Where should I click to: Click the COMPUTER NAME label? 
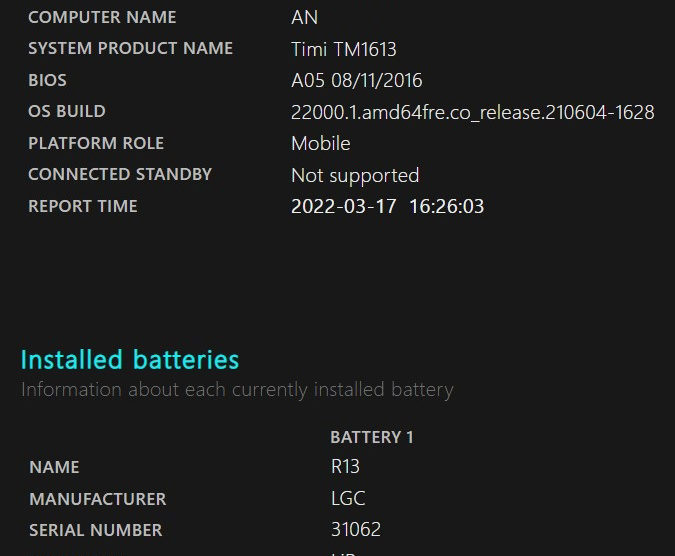point(102,17)
